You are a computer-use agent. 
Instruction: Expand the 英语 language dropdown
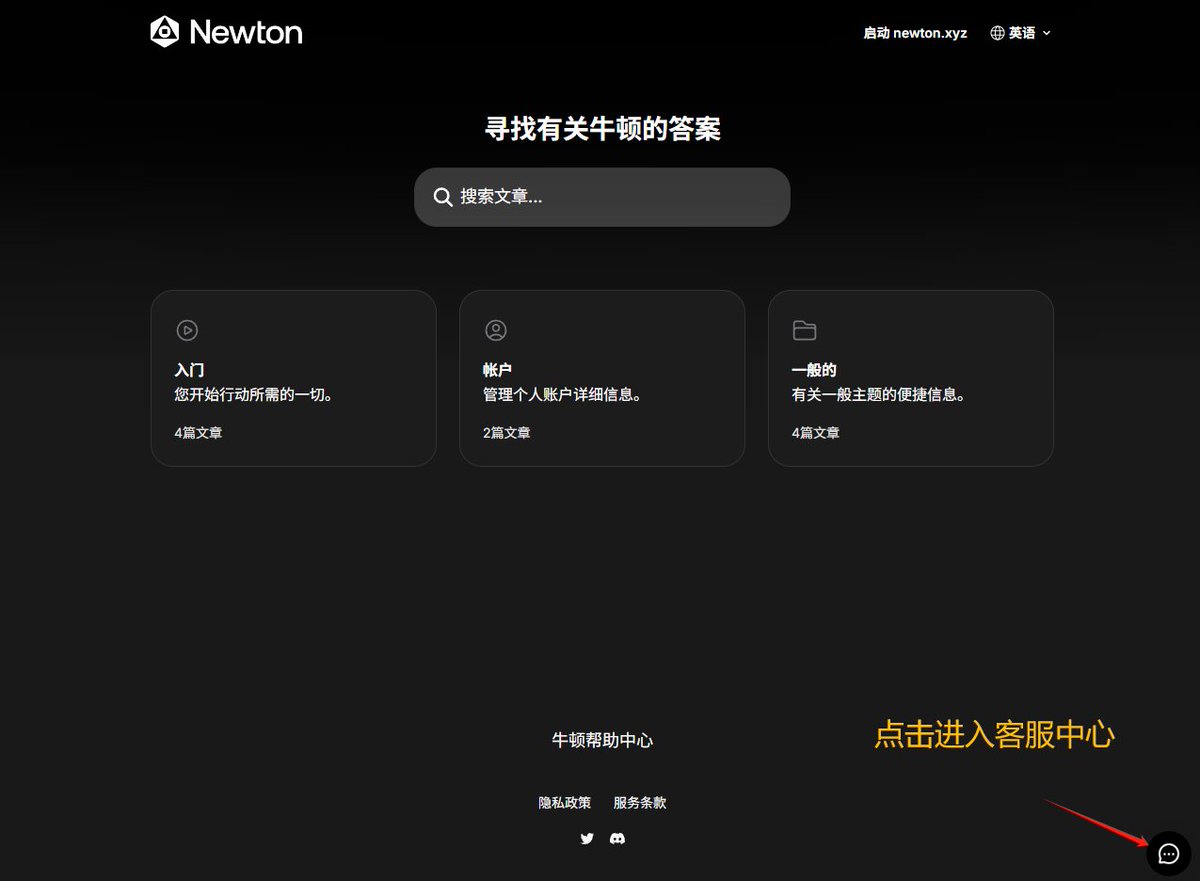1021,33
